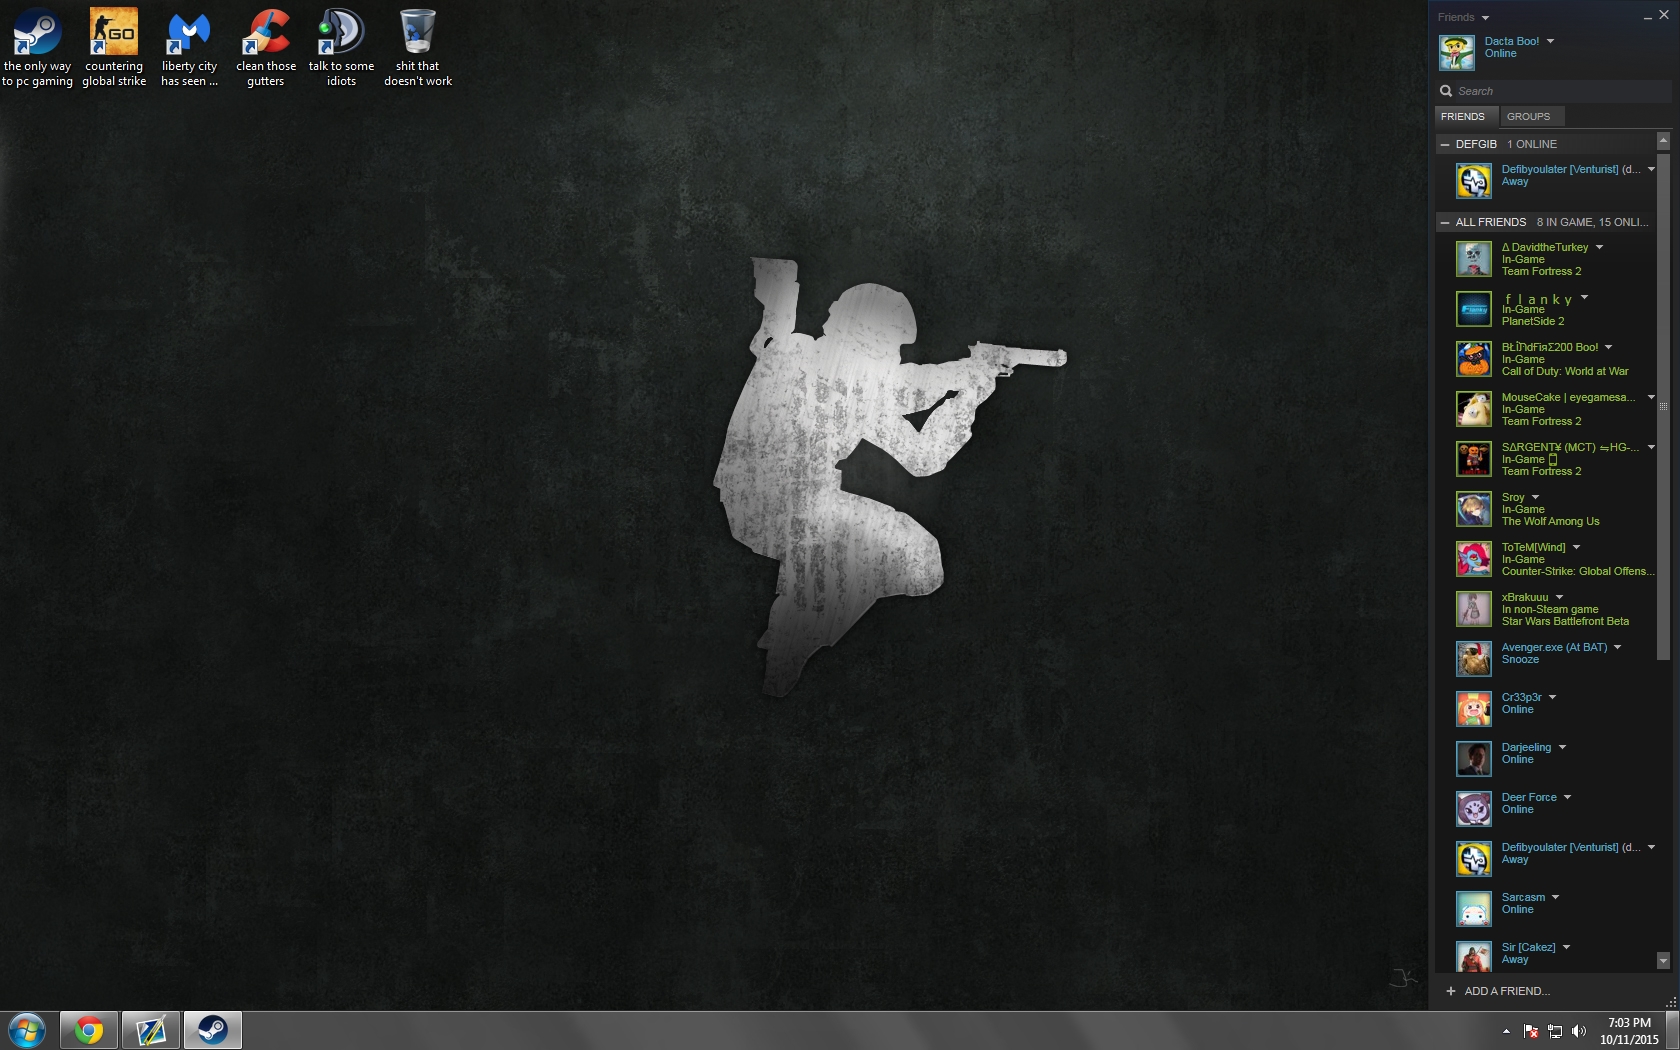
Task: Open TeamSpeak shortcut 'talk to some idiots'
Action: [x=341, y=47]
